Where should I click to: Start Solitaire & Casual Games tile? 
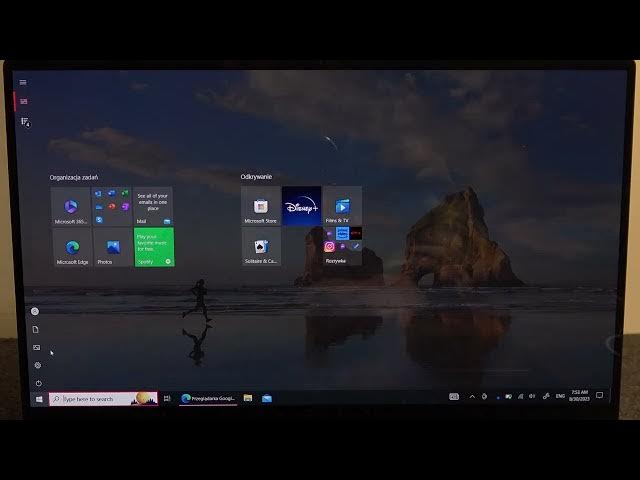(260, 247)
